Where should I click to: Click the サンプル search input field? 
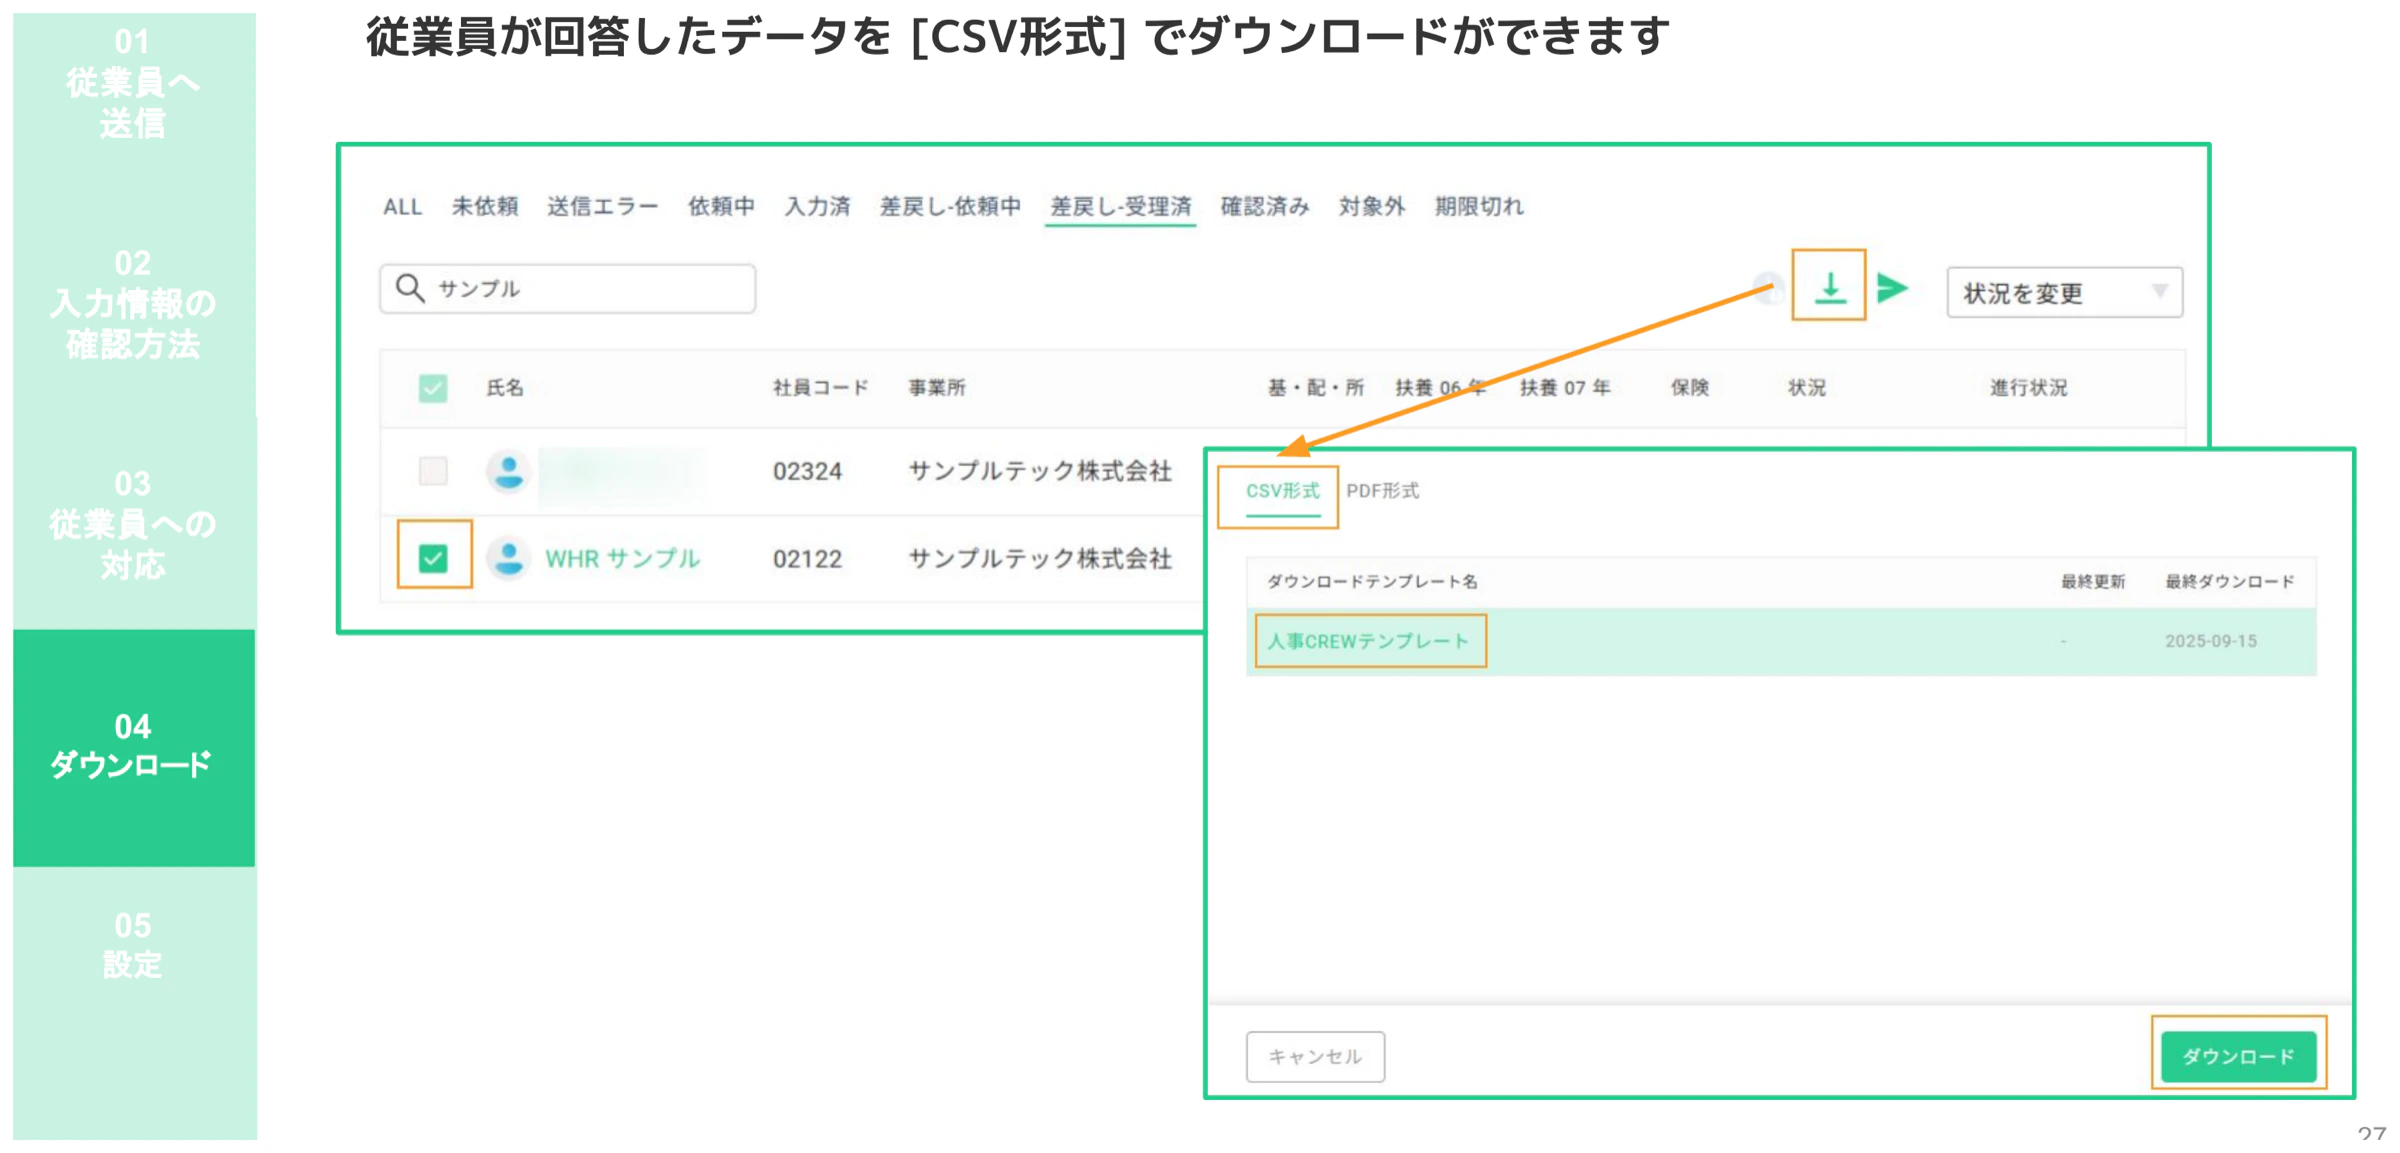567,288
